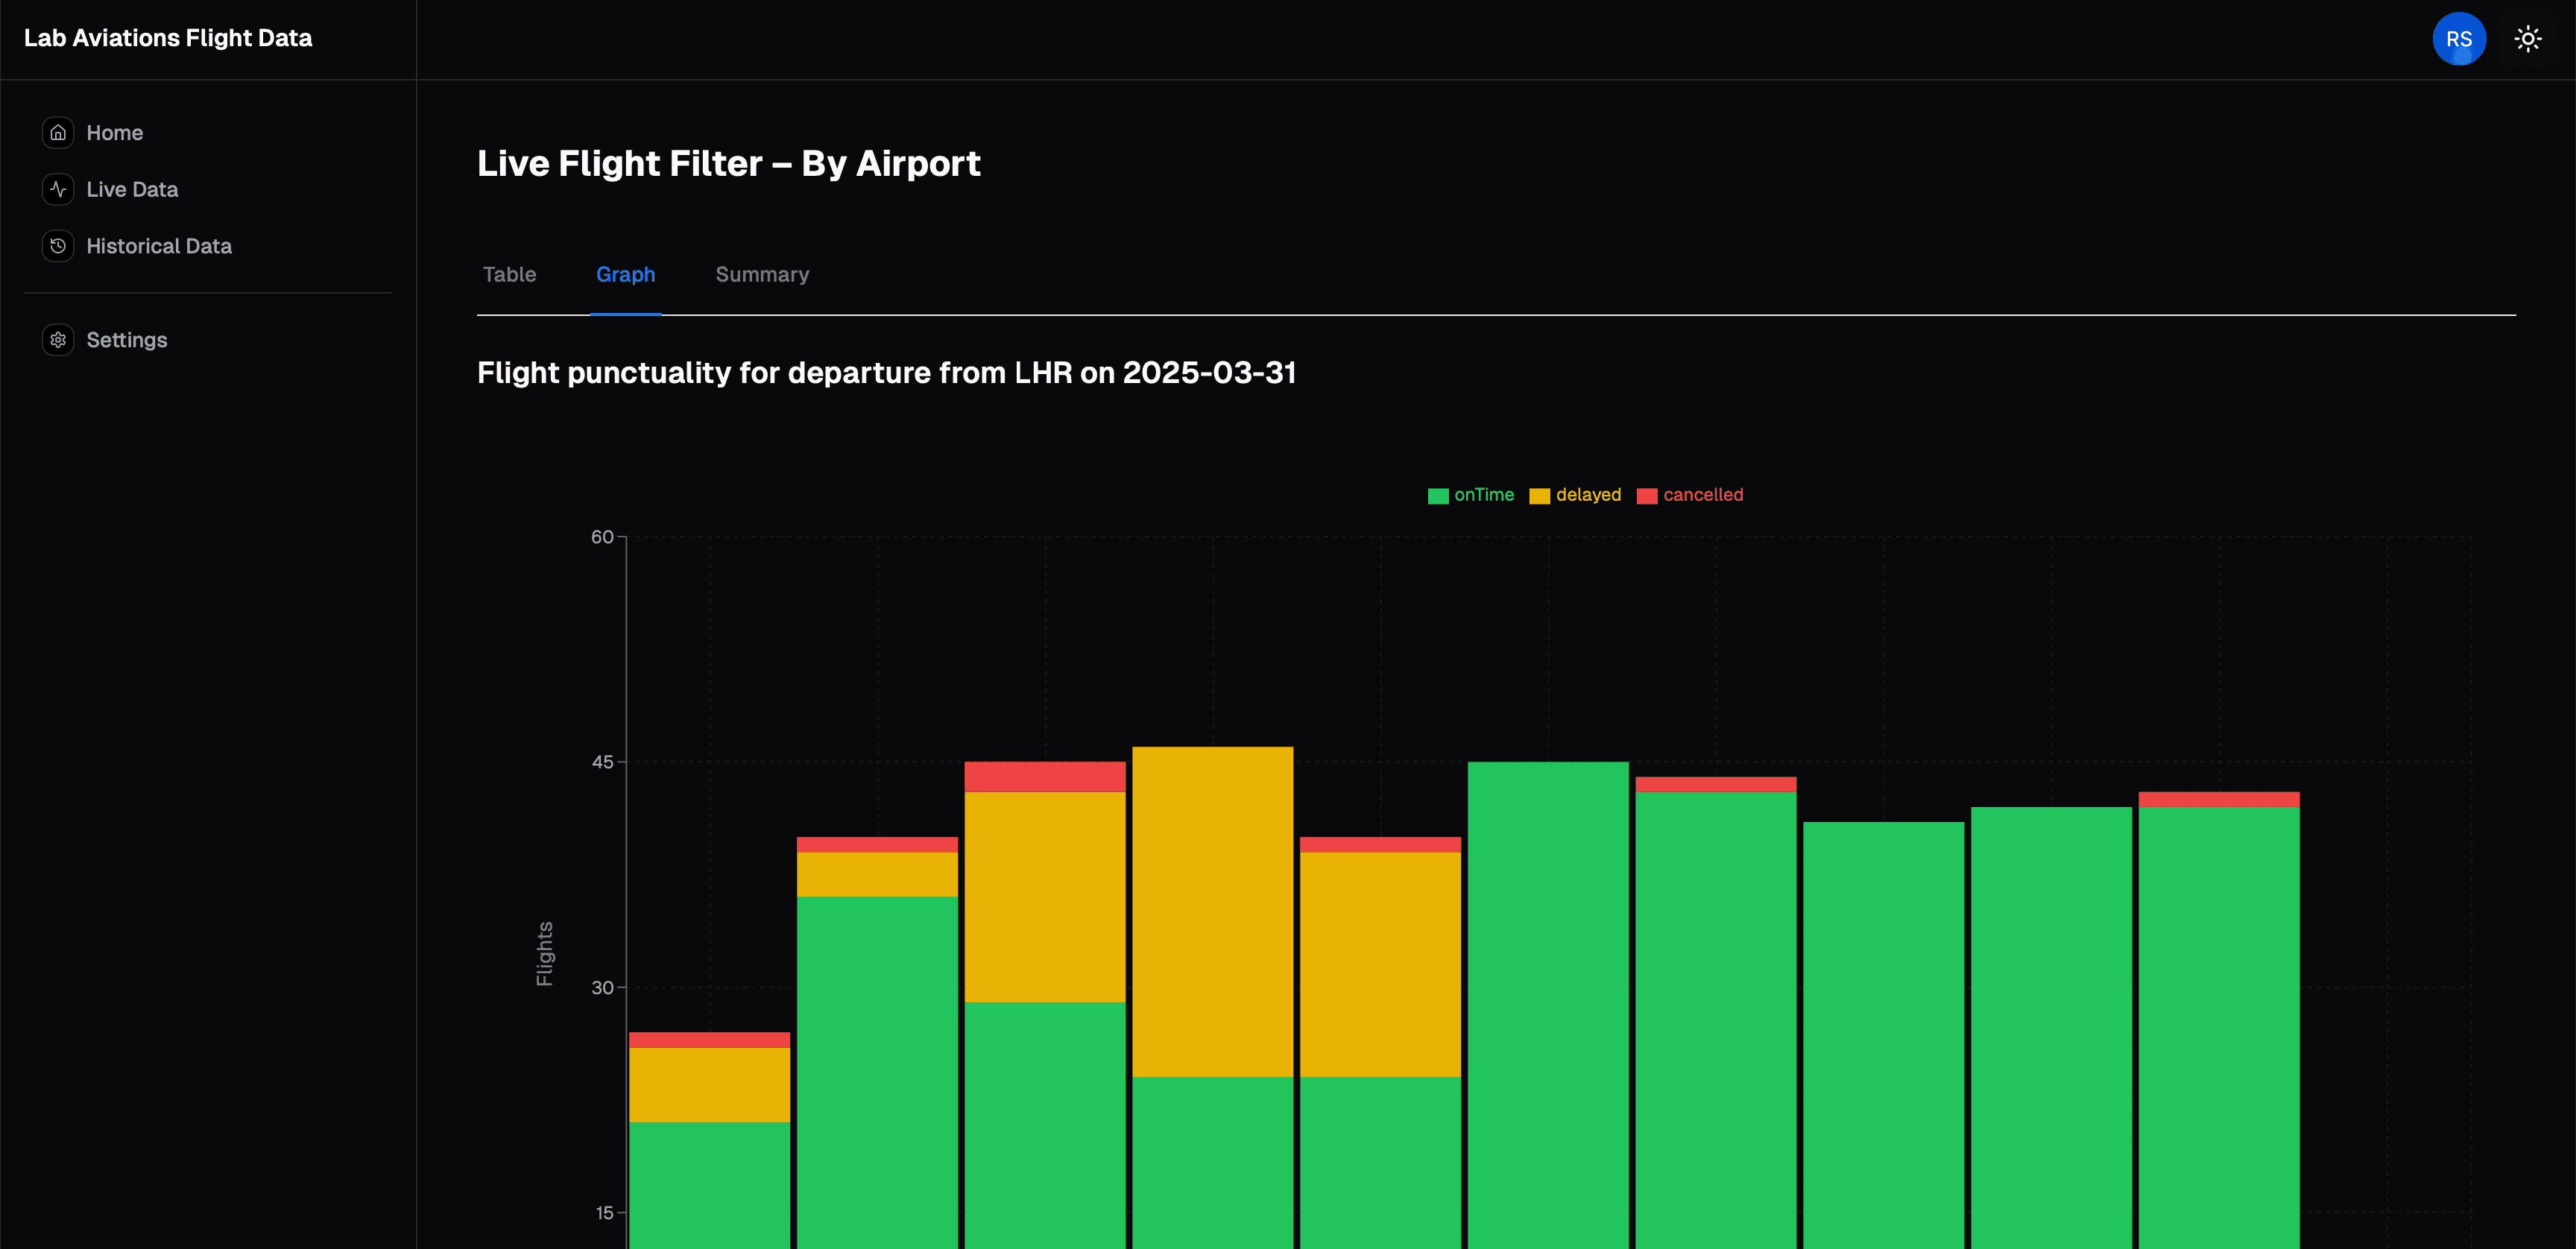
Task: Toggle cancelled flights visibility in legend
Action: tap(1690, 494)
